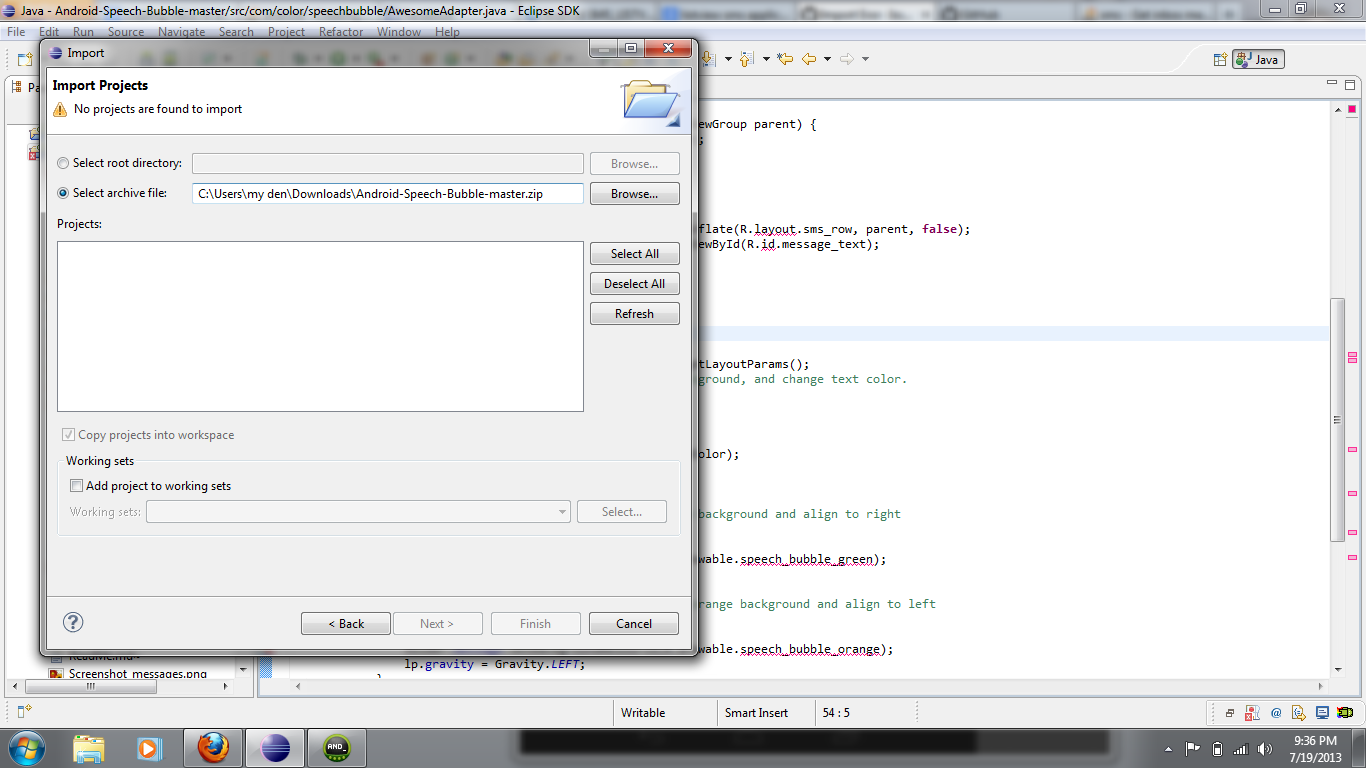The image size is (1366, 768).
Task: Click Refresh button
Action: 634,313
